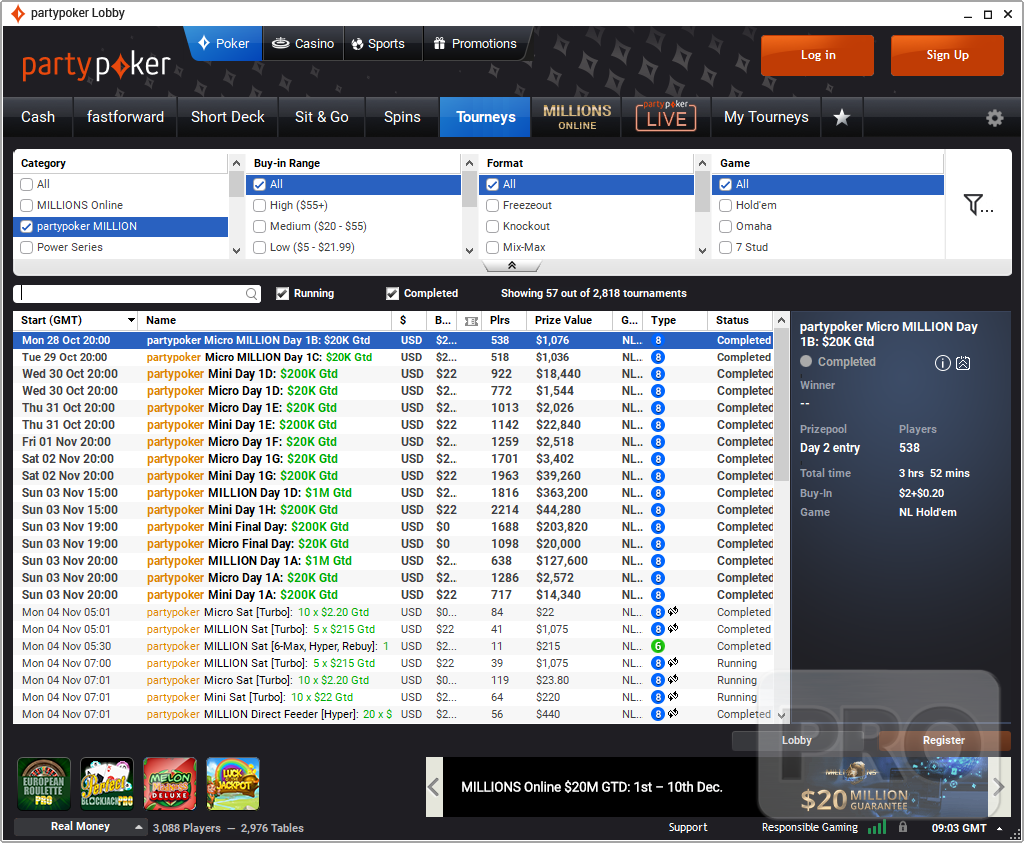Open advanced filter funnel icon
Viewport: 1024px width, 843px height.
click(x=978, y=204)
